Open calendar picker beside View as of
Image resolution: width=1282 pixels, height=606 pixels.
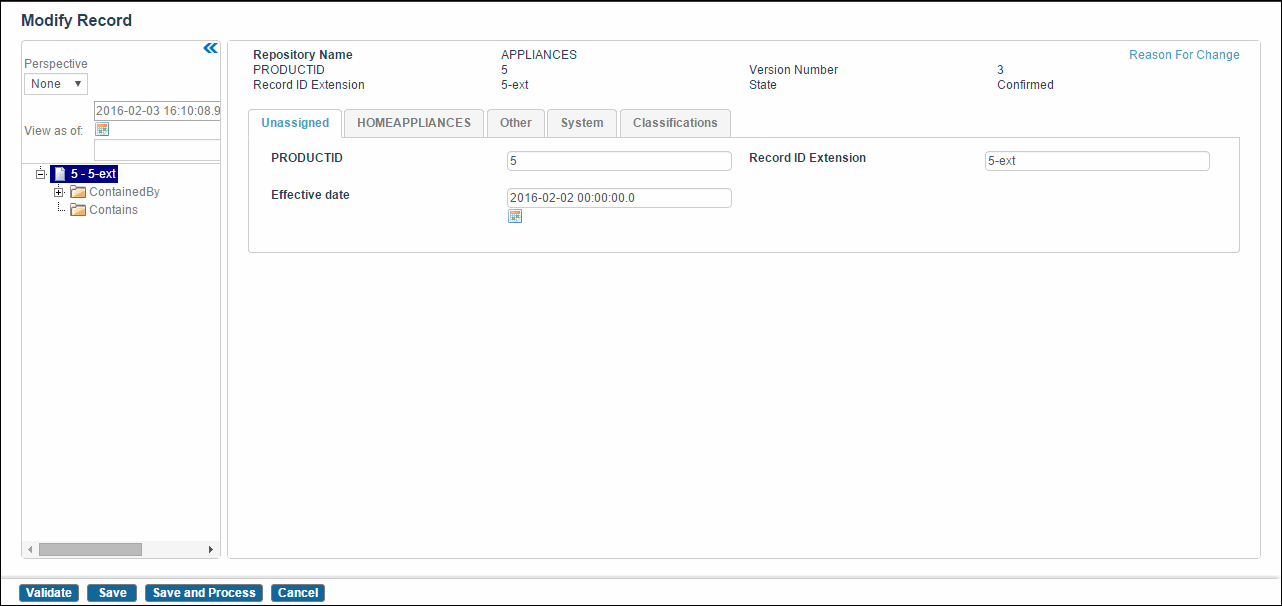[x=102, y=129]
